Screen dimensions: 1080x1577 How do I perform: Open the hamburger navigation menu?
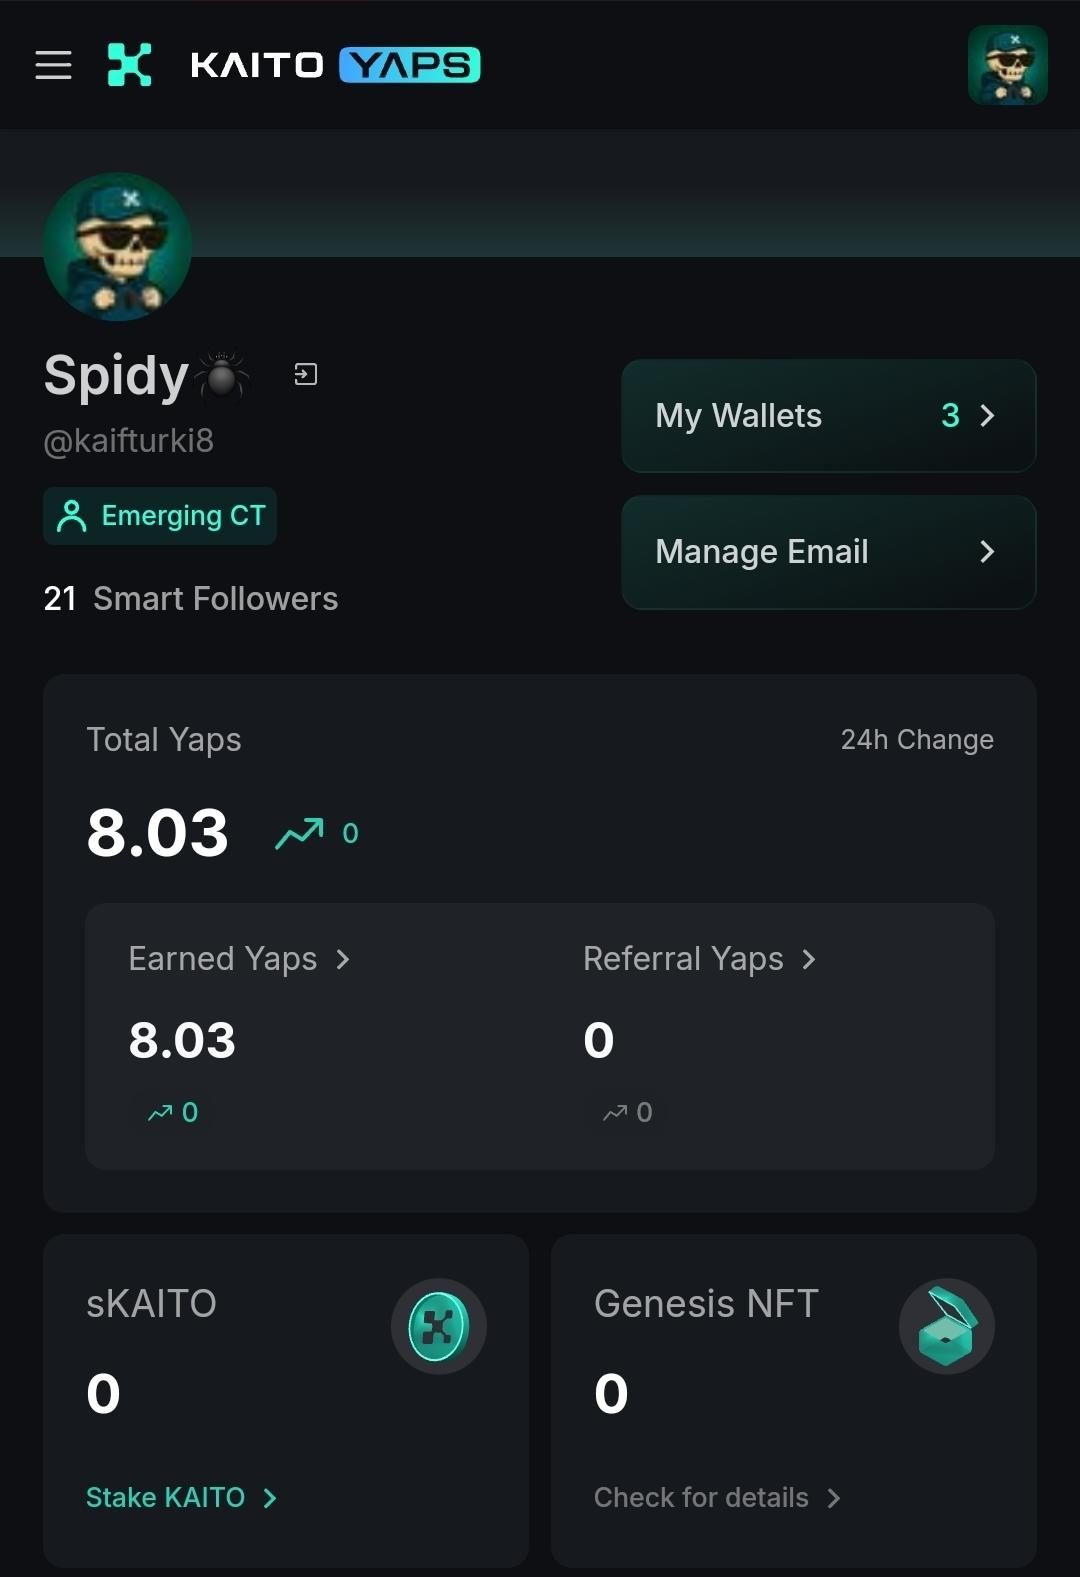pos(54,65)
